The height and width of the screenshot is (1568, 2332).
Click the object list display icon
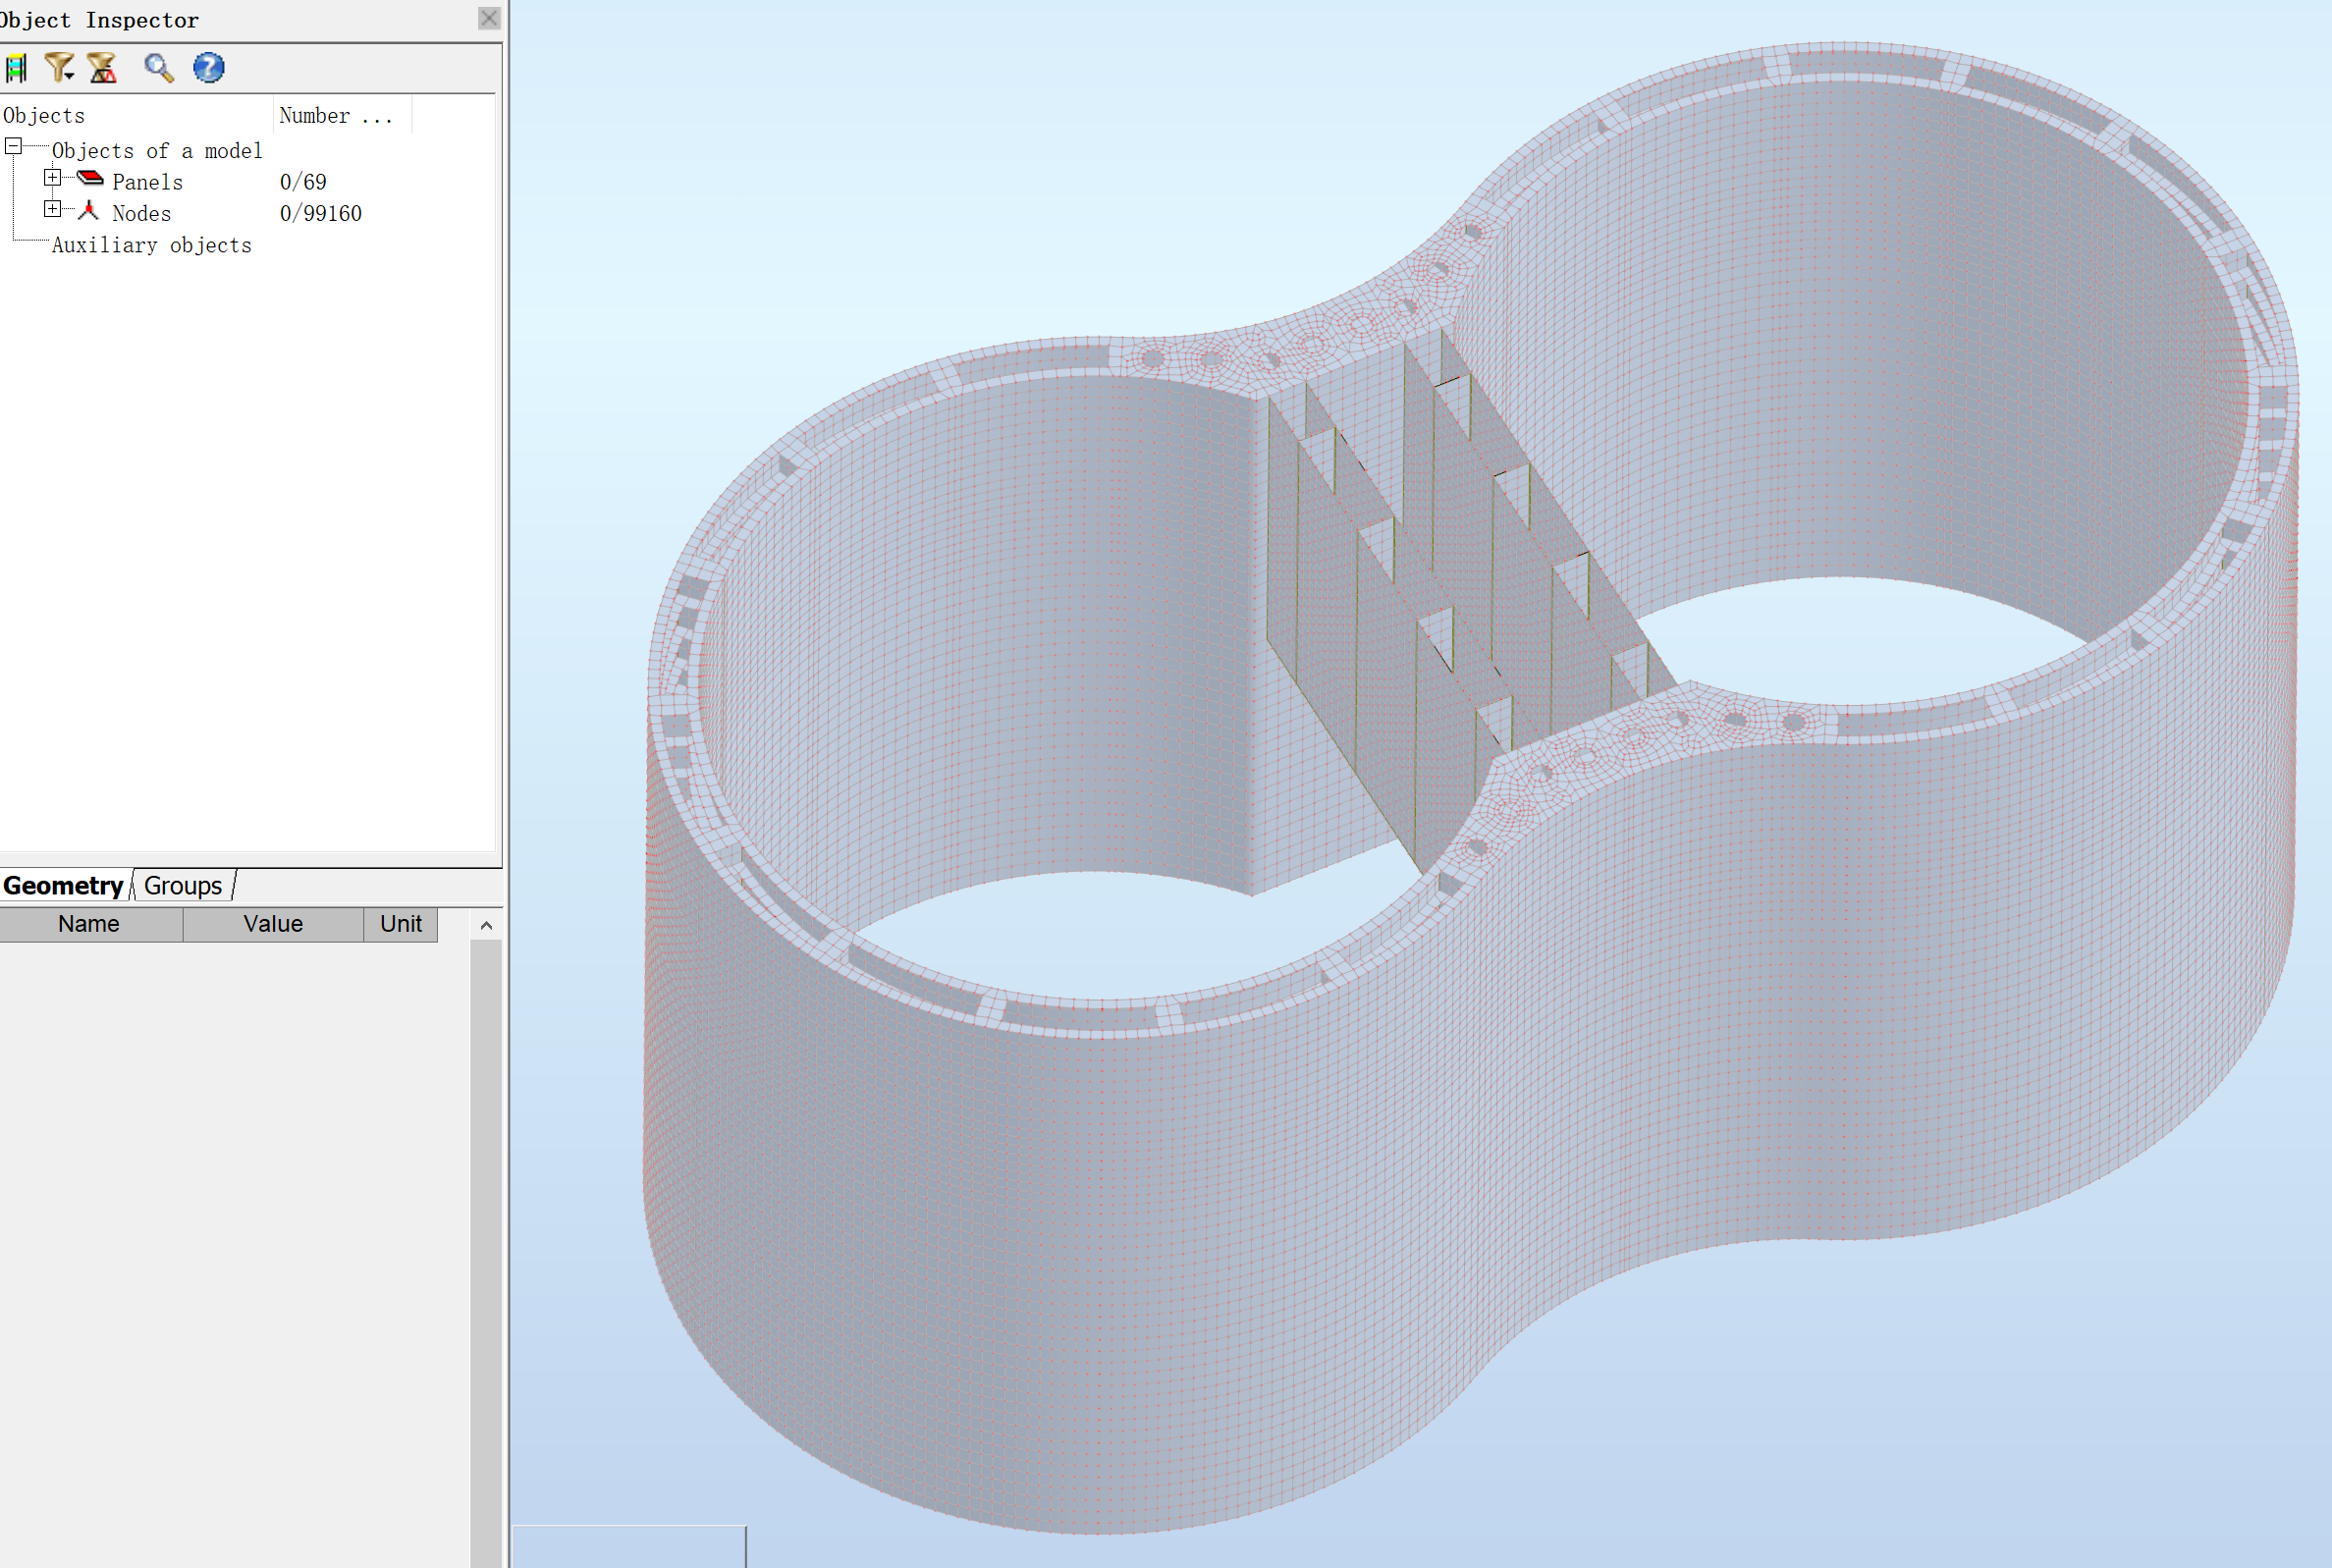pyautogui.click(x=14, y=68)
